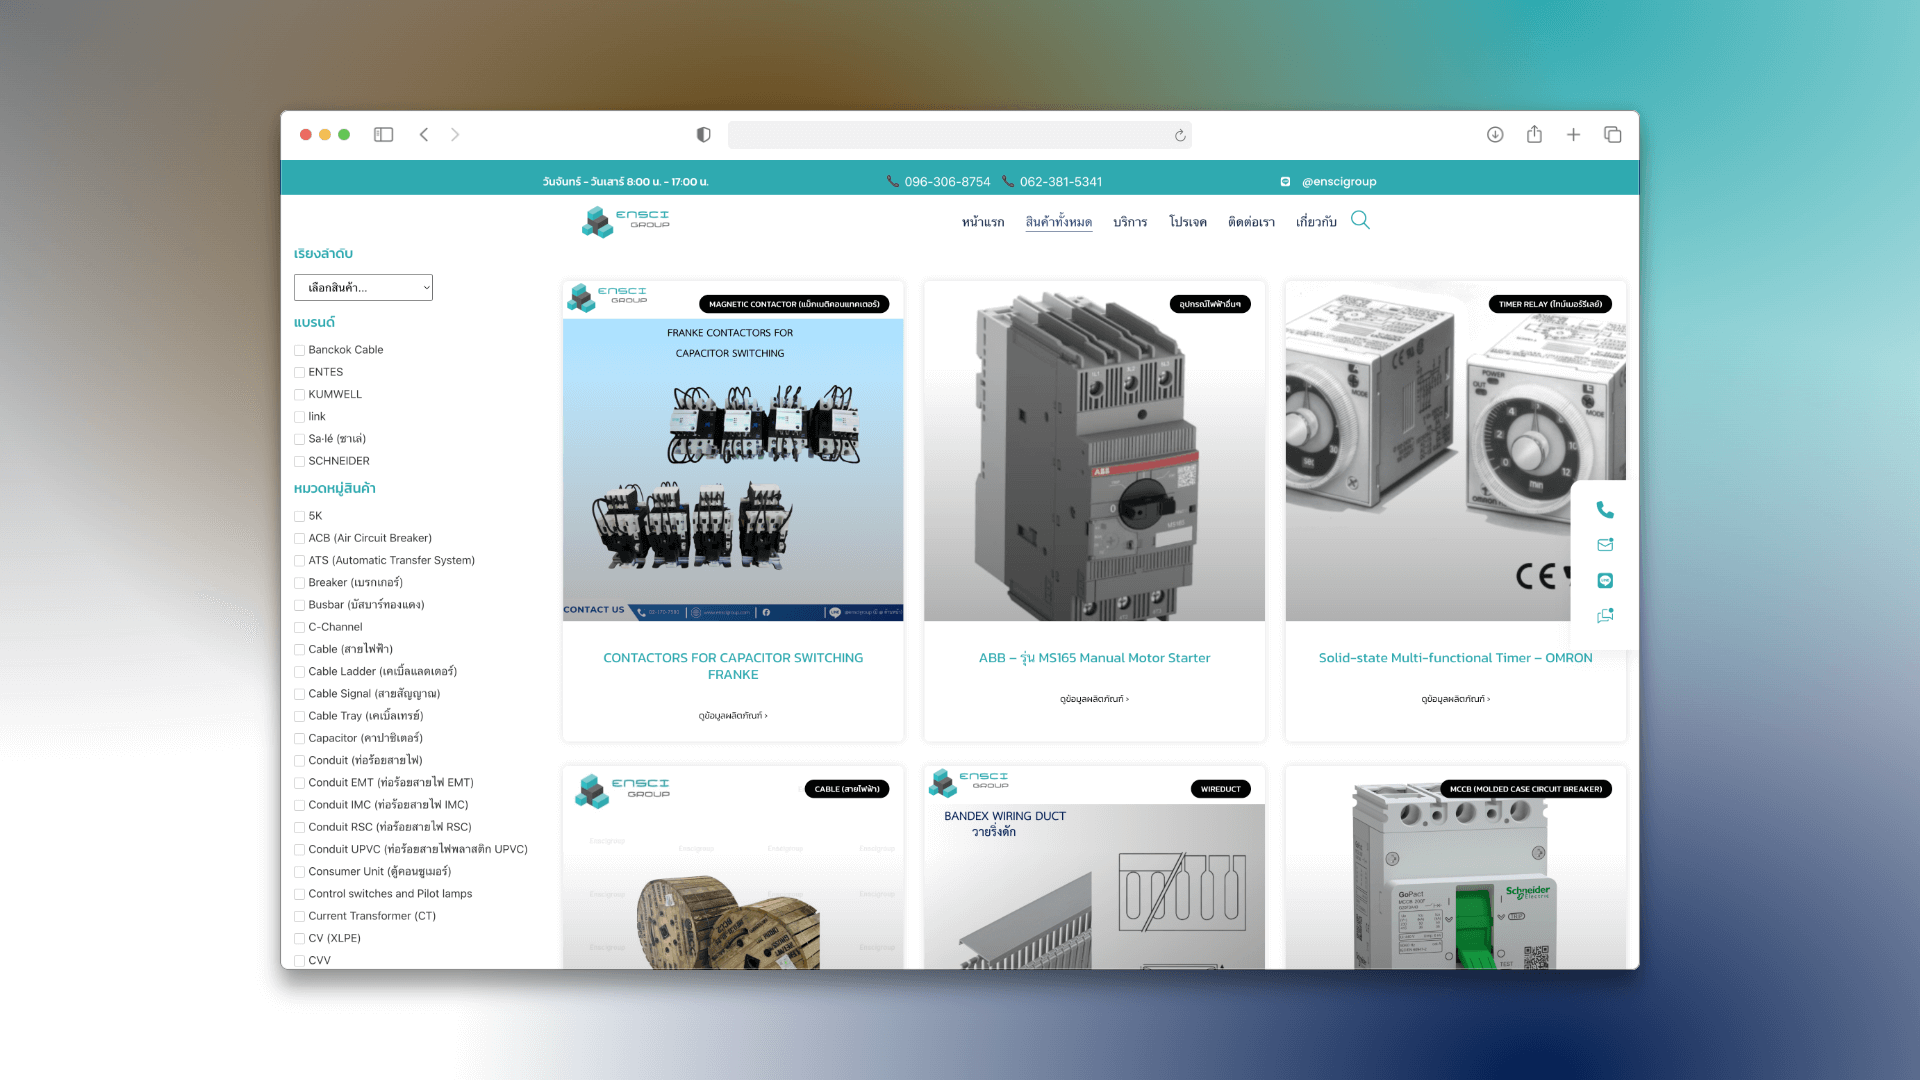The width and height of the screenshot is (1920, 1080).
Task: Click the floating phone call icon
Action: [x=1605, y=510]
